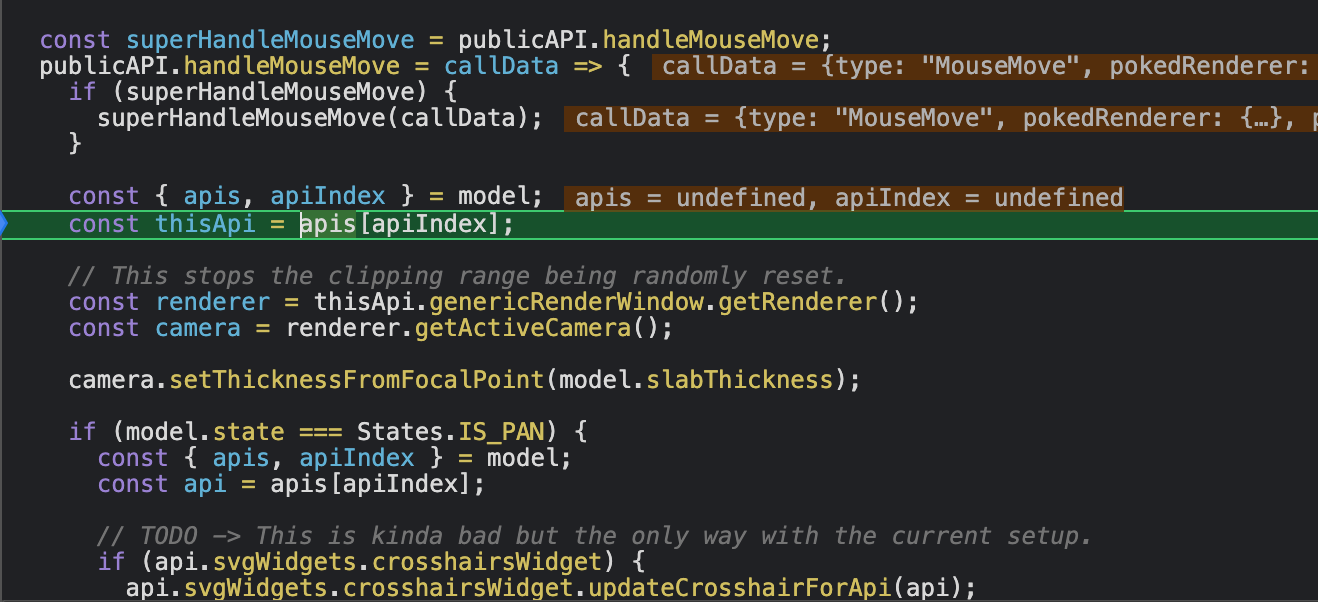Place the cursor on 'superHandleMouseMove' in the first const declaration

[x=270, y=41]
